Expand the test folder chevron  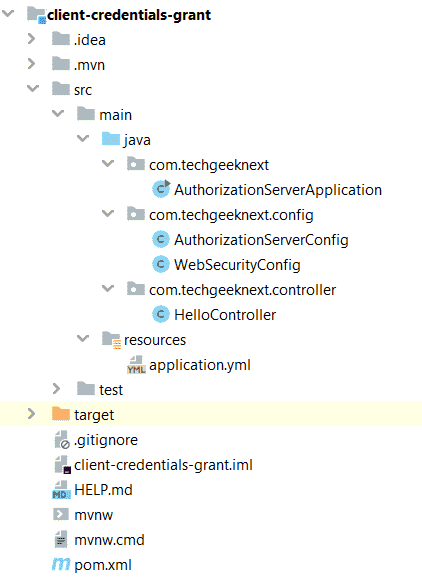tap(56, 389)
